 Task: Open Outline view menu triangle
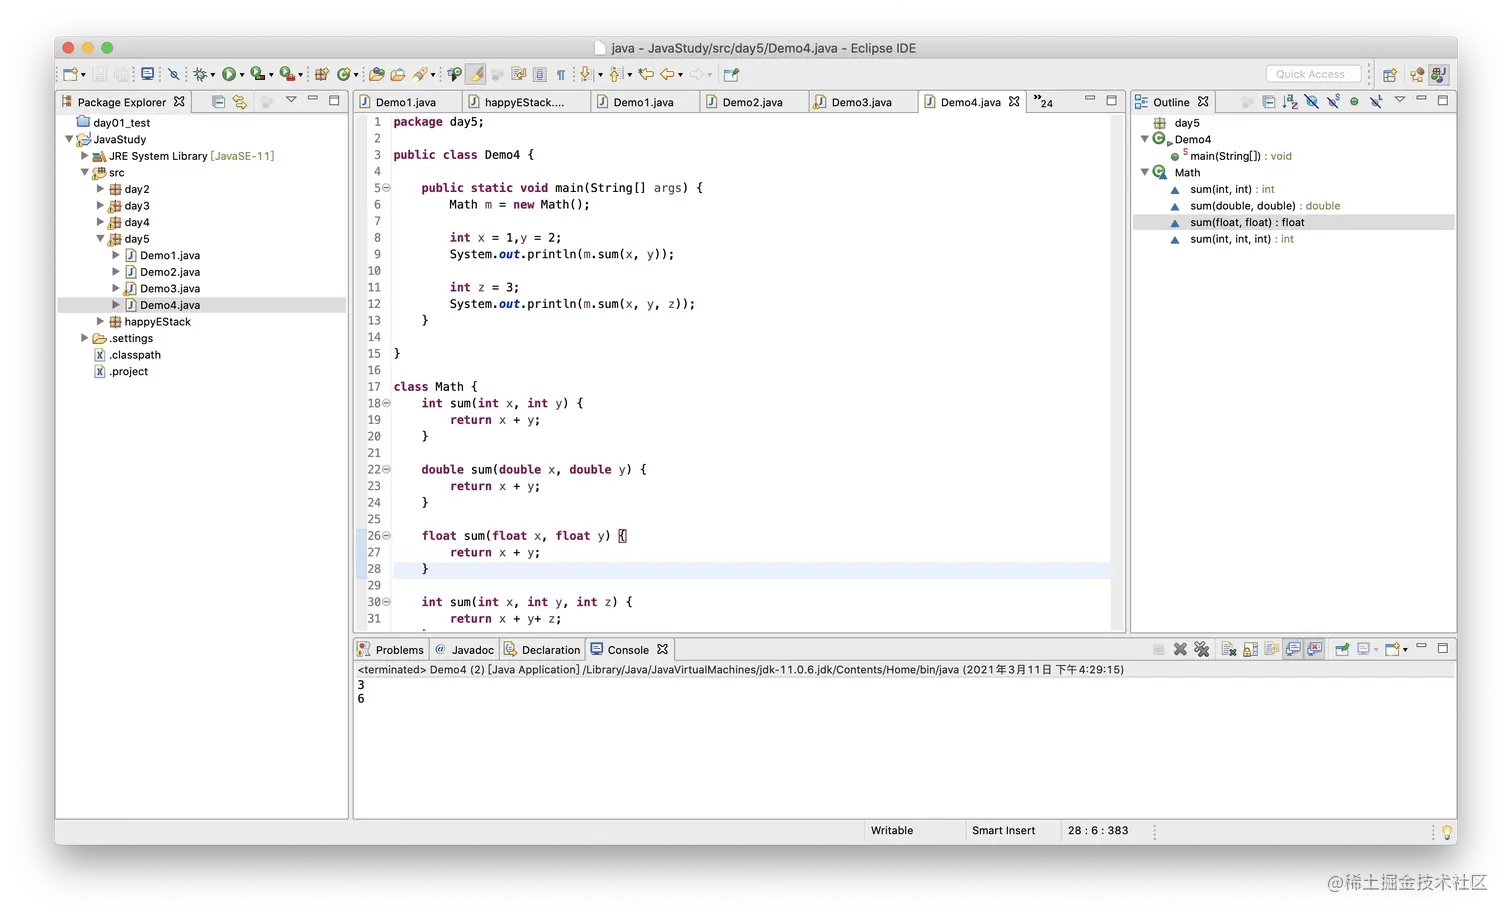[1400, 99]
